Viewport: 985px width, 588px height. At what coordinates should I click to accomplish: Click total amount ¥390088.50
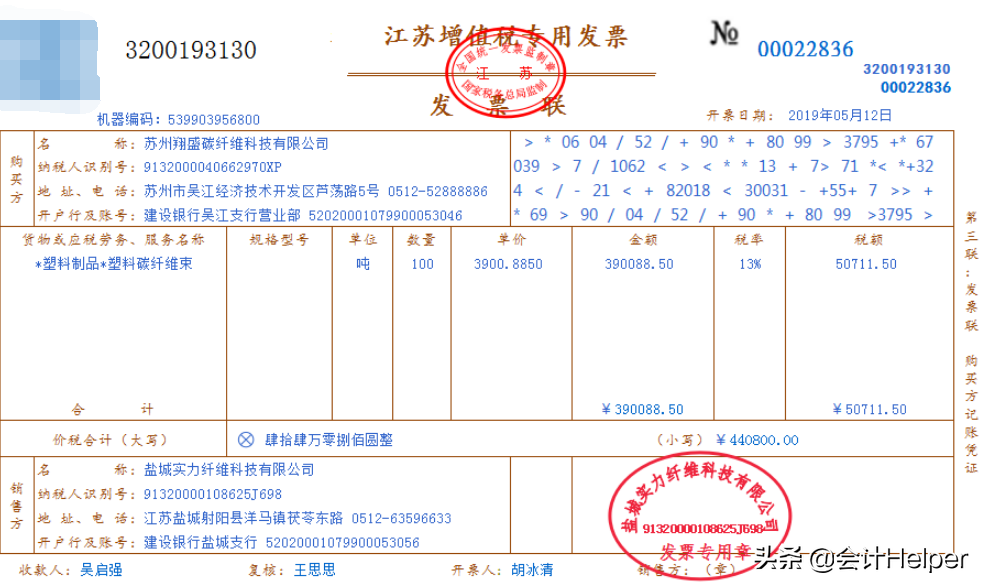[643, 410]
